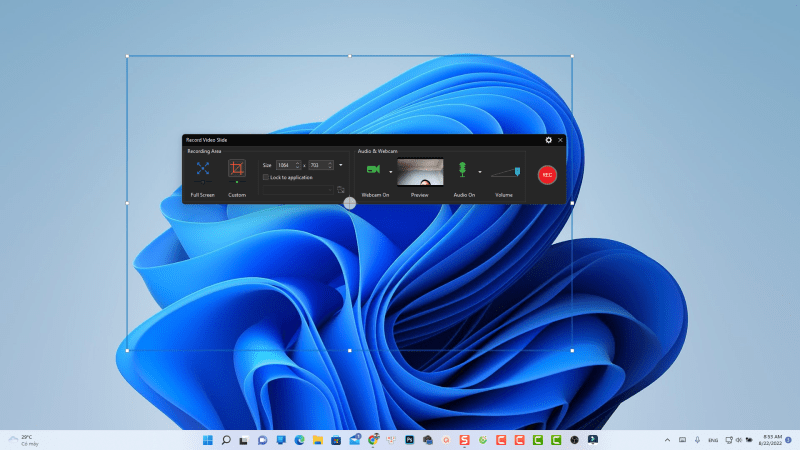Viewport: 800px width, 450px height.
Task: Click the application picker icon
Action: (341, 189)
